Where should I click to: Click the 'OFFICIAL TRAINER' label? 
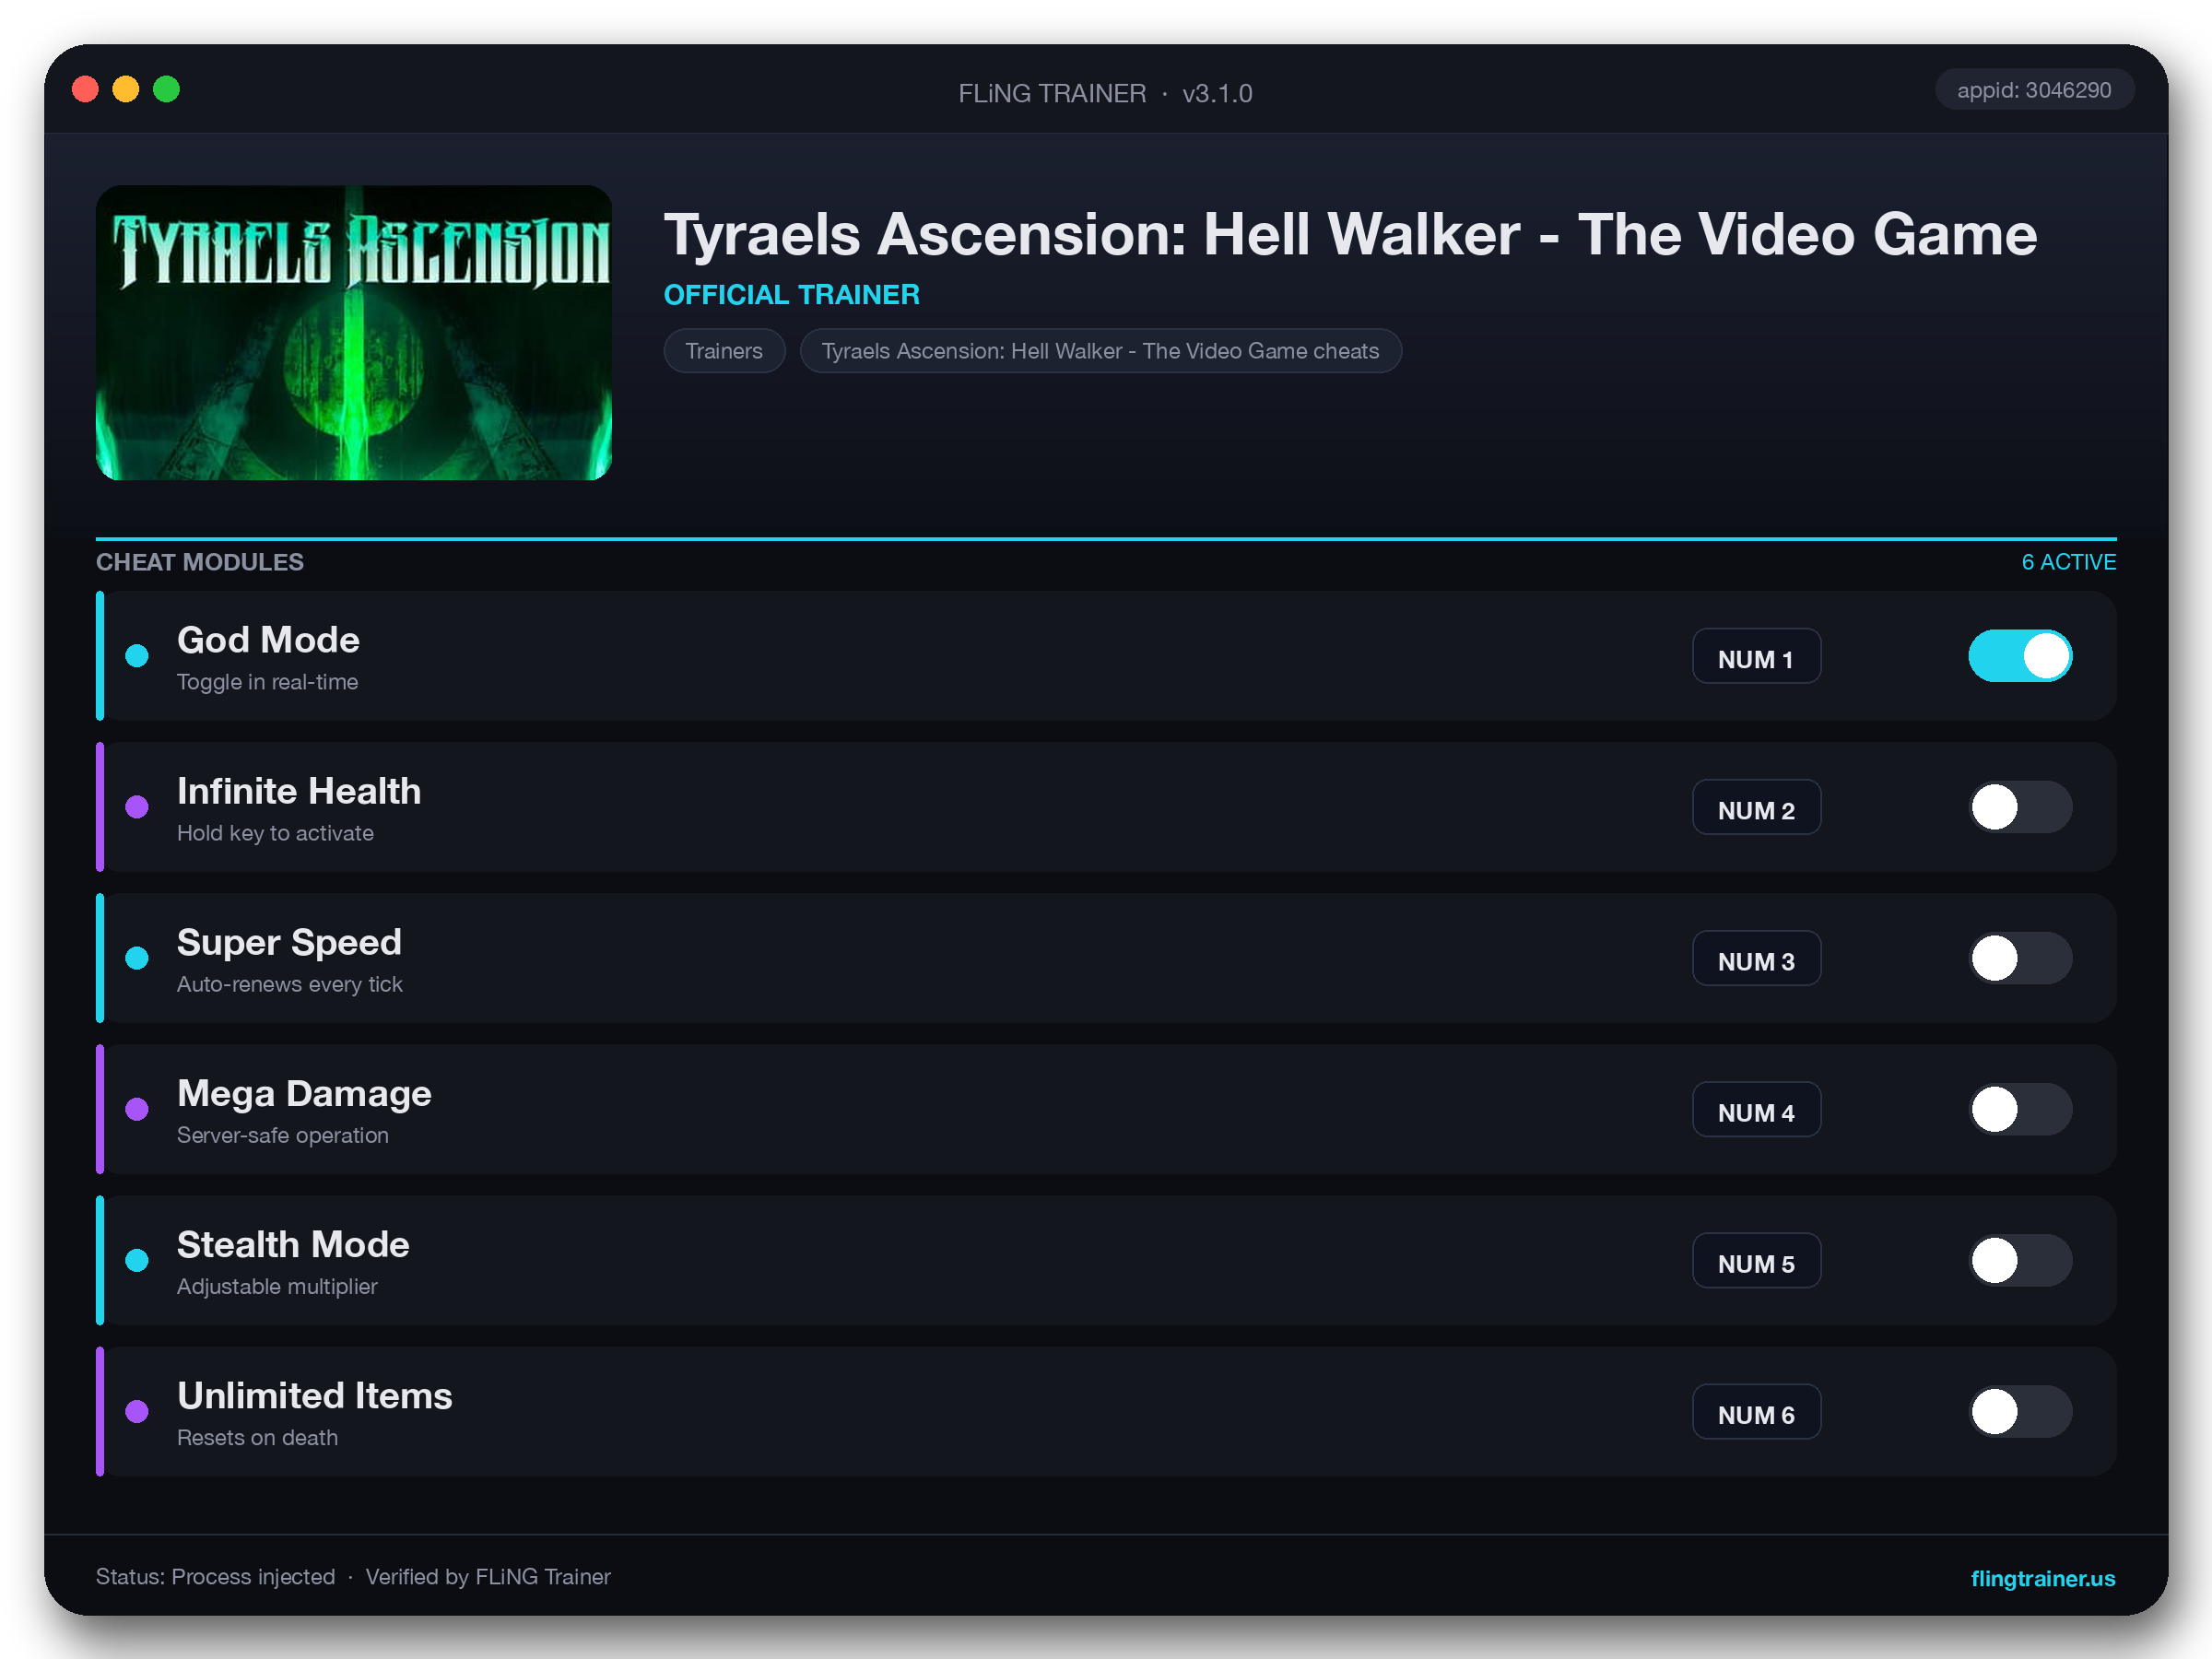tap(792, 295)
